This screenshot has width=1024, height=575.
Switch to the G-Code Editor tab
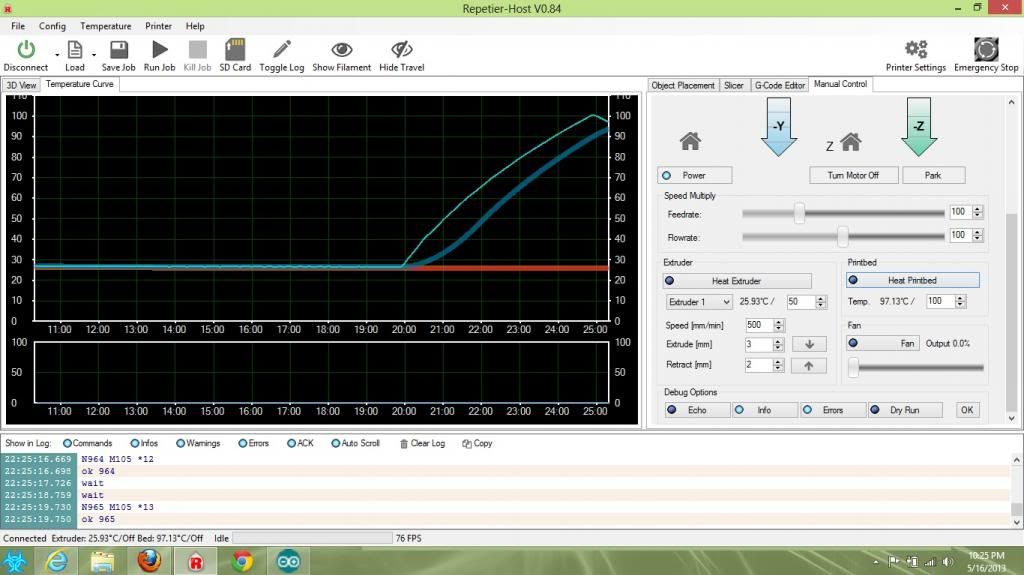coord(780,85)
